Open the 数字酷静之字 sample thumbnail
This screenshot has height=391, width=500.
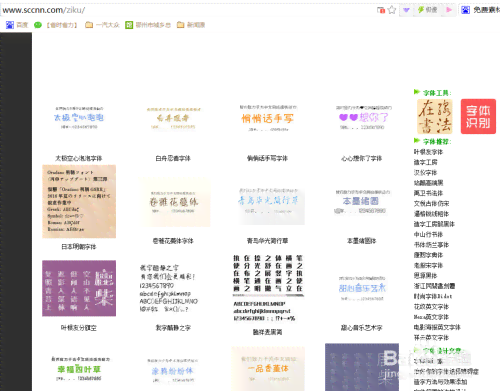click(x=169, y=288)
